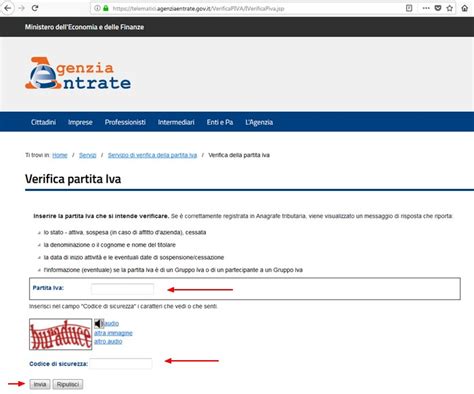Open Servizio di verifica della partita Iva link
Image resolution: width=474 pixels, height=394 pixels.
click(x=152, y=155)
